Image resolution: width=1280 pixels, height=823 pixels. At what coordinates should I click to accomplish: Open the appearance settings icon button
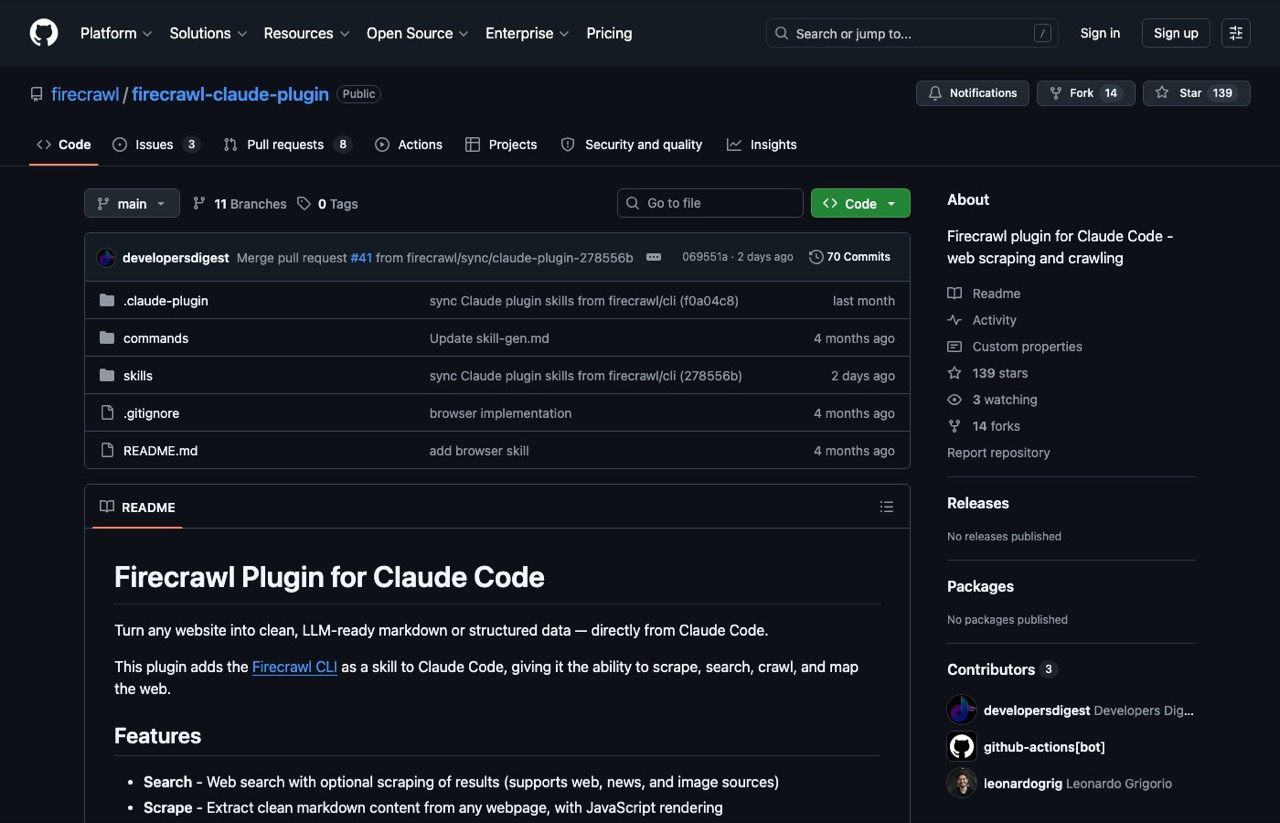pyautogui.click(x=1236, y=33)
